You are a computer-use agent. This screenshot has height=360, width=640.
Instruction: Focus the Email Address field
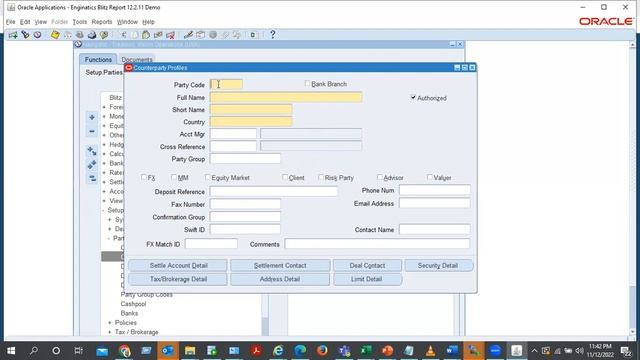(434, 203)
